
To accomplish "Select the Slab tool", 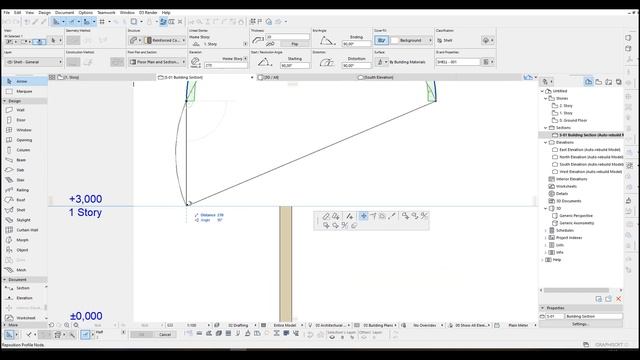I will pos(24,170).
